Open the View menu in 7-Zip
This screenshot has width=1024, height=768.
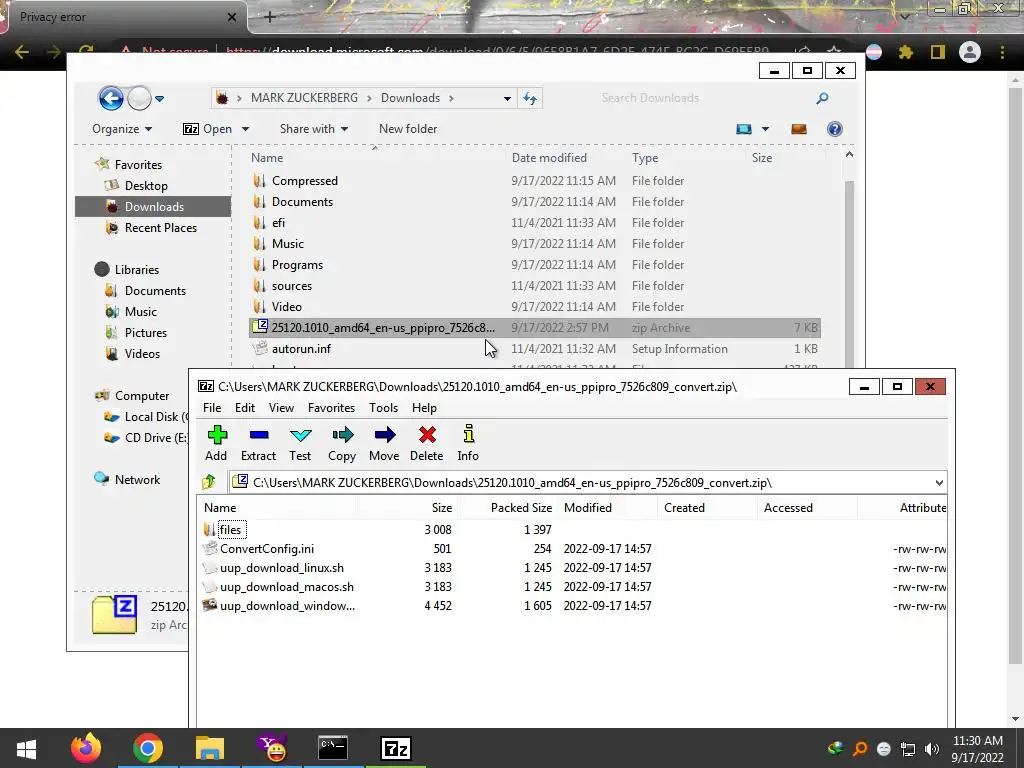281,408
